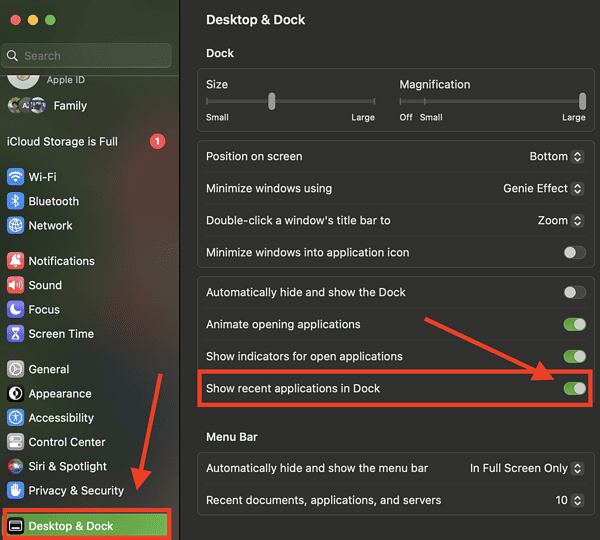Select the Screen Time hourglass icon

[15, 334]
